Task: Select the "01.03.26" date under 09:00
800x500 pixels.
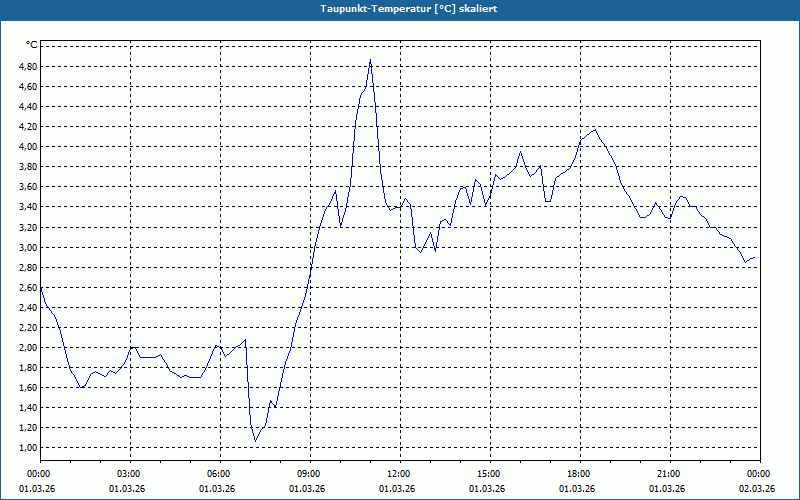Action: 307,489
